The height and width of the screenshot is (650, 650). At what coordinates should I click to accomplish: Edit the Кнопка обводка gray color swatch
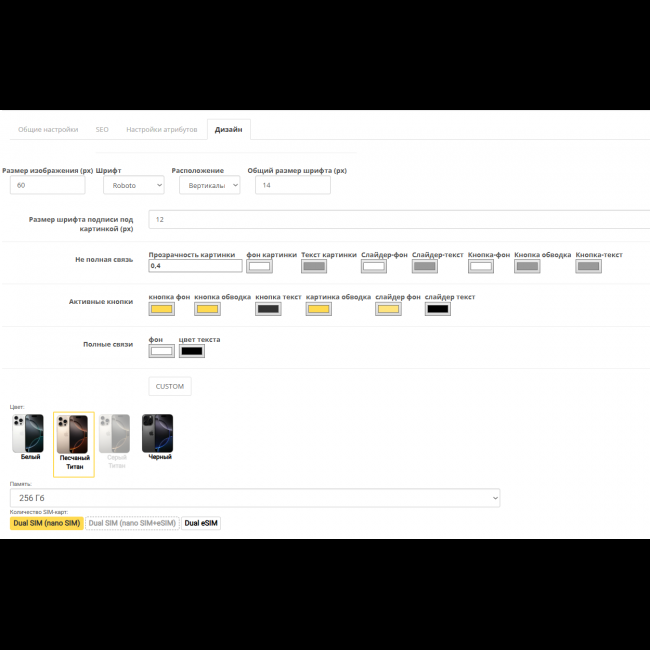[527, 266]
